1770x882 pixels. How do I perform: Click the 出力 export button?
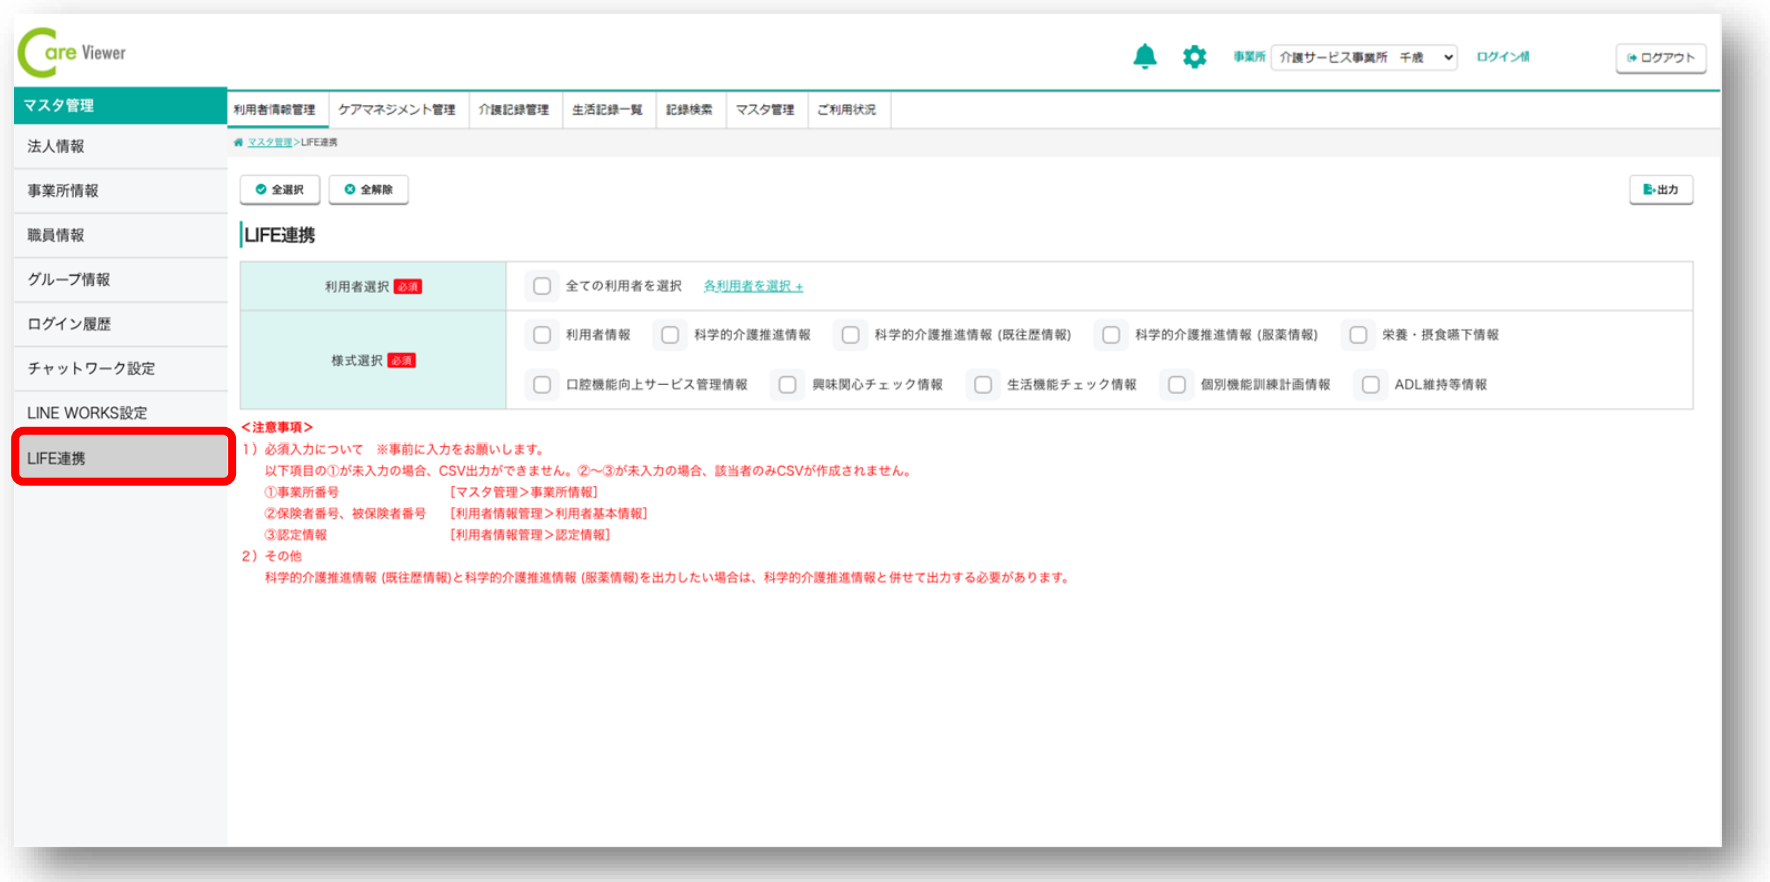point(1660,190)
